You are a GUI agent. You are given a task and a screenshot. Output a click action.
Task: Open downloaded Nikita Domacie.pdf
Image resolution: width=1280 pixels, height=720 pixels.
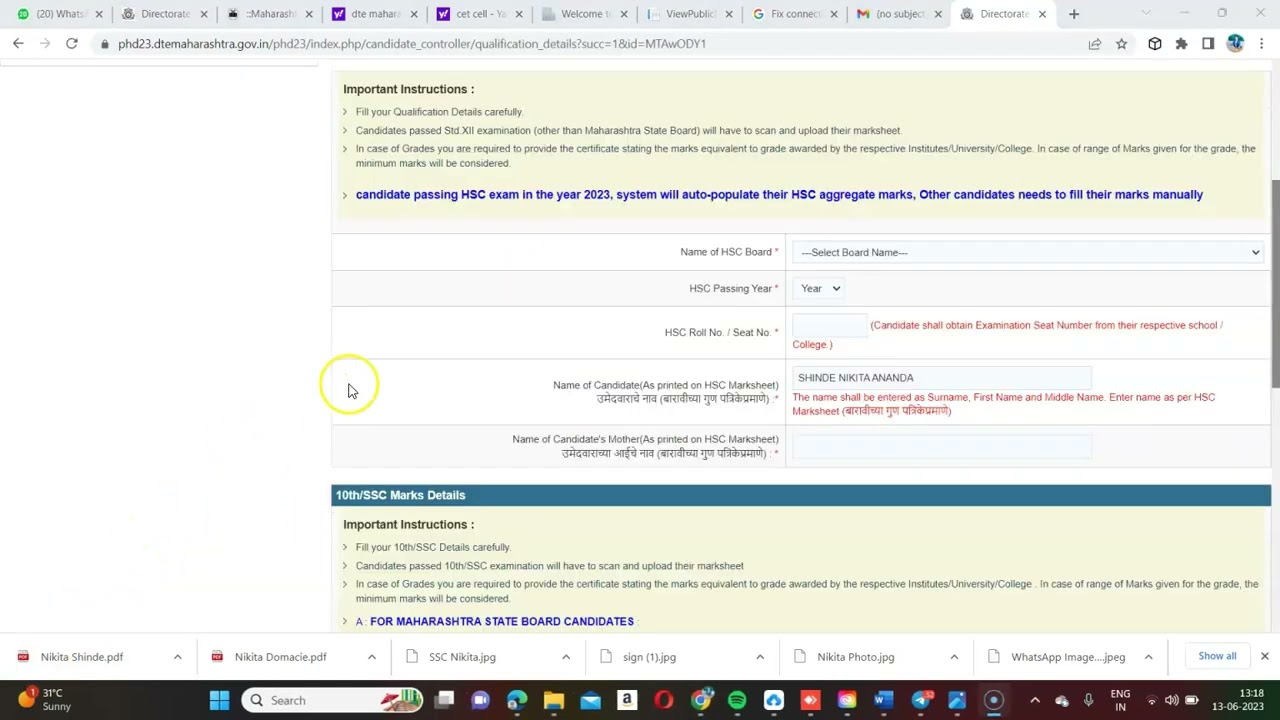click(280, 657)
